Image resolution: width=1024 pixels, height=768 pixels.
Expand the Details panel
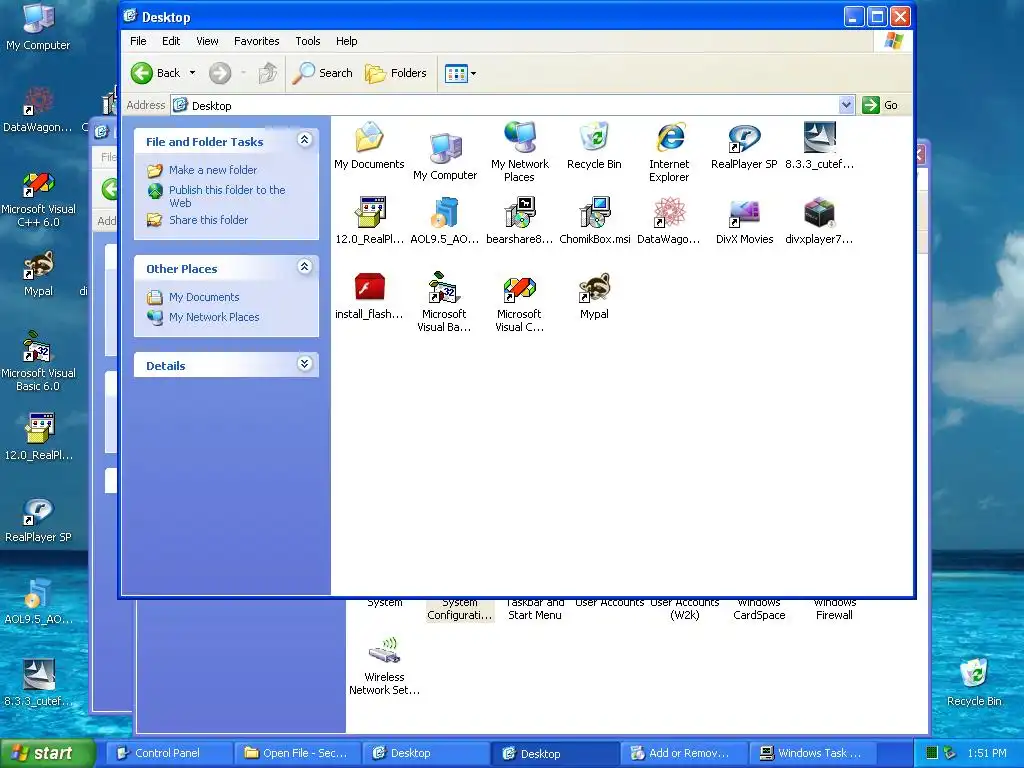(304, 364)
